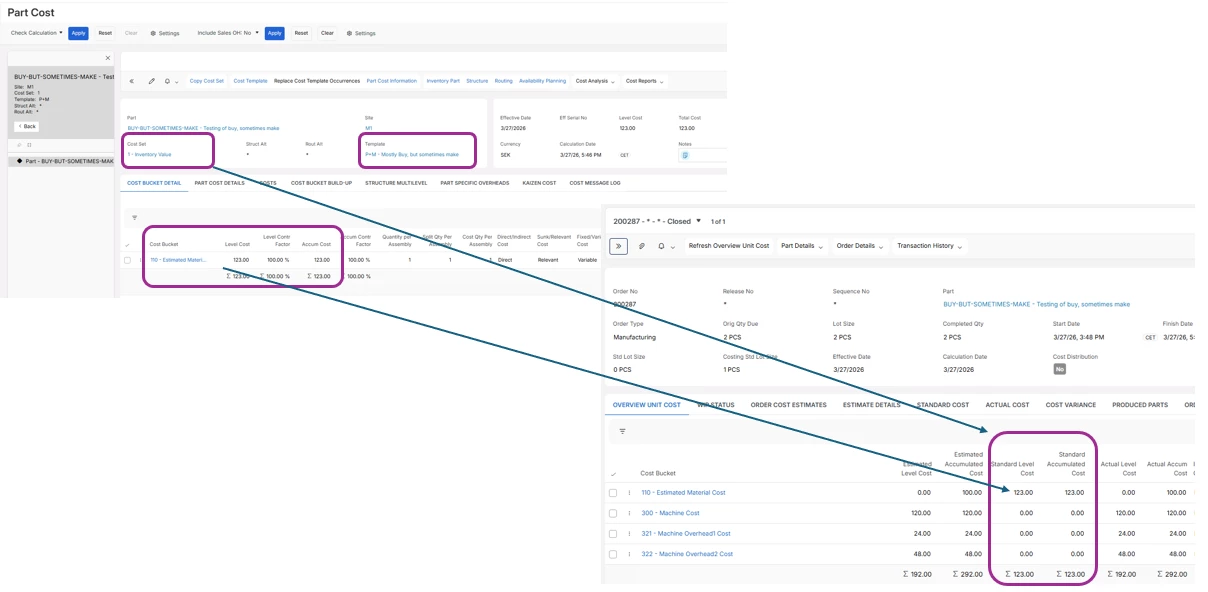
Task: Expand the Order Details menu
Action: click(x=859, y=246)
